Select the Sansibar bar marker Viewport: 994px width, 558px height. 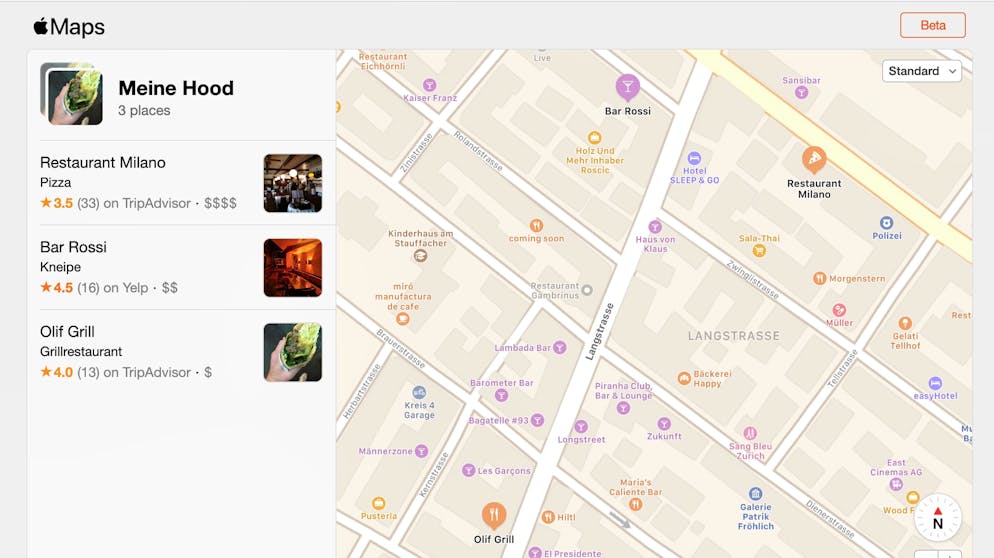(801, 93)
